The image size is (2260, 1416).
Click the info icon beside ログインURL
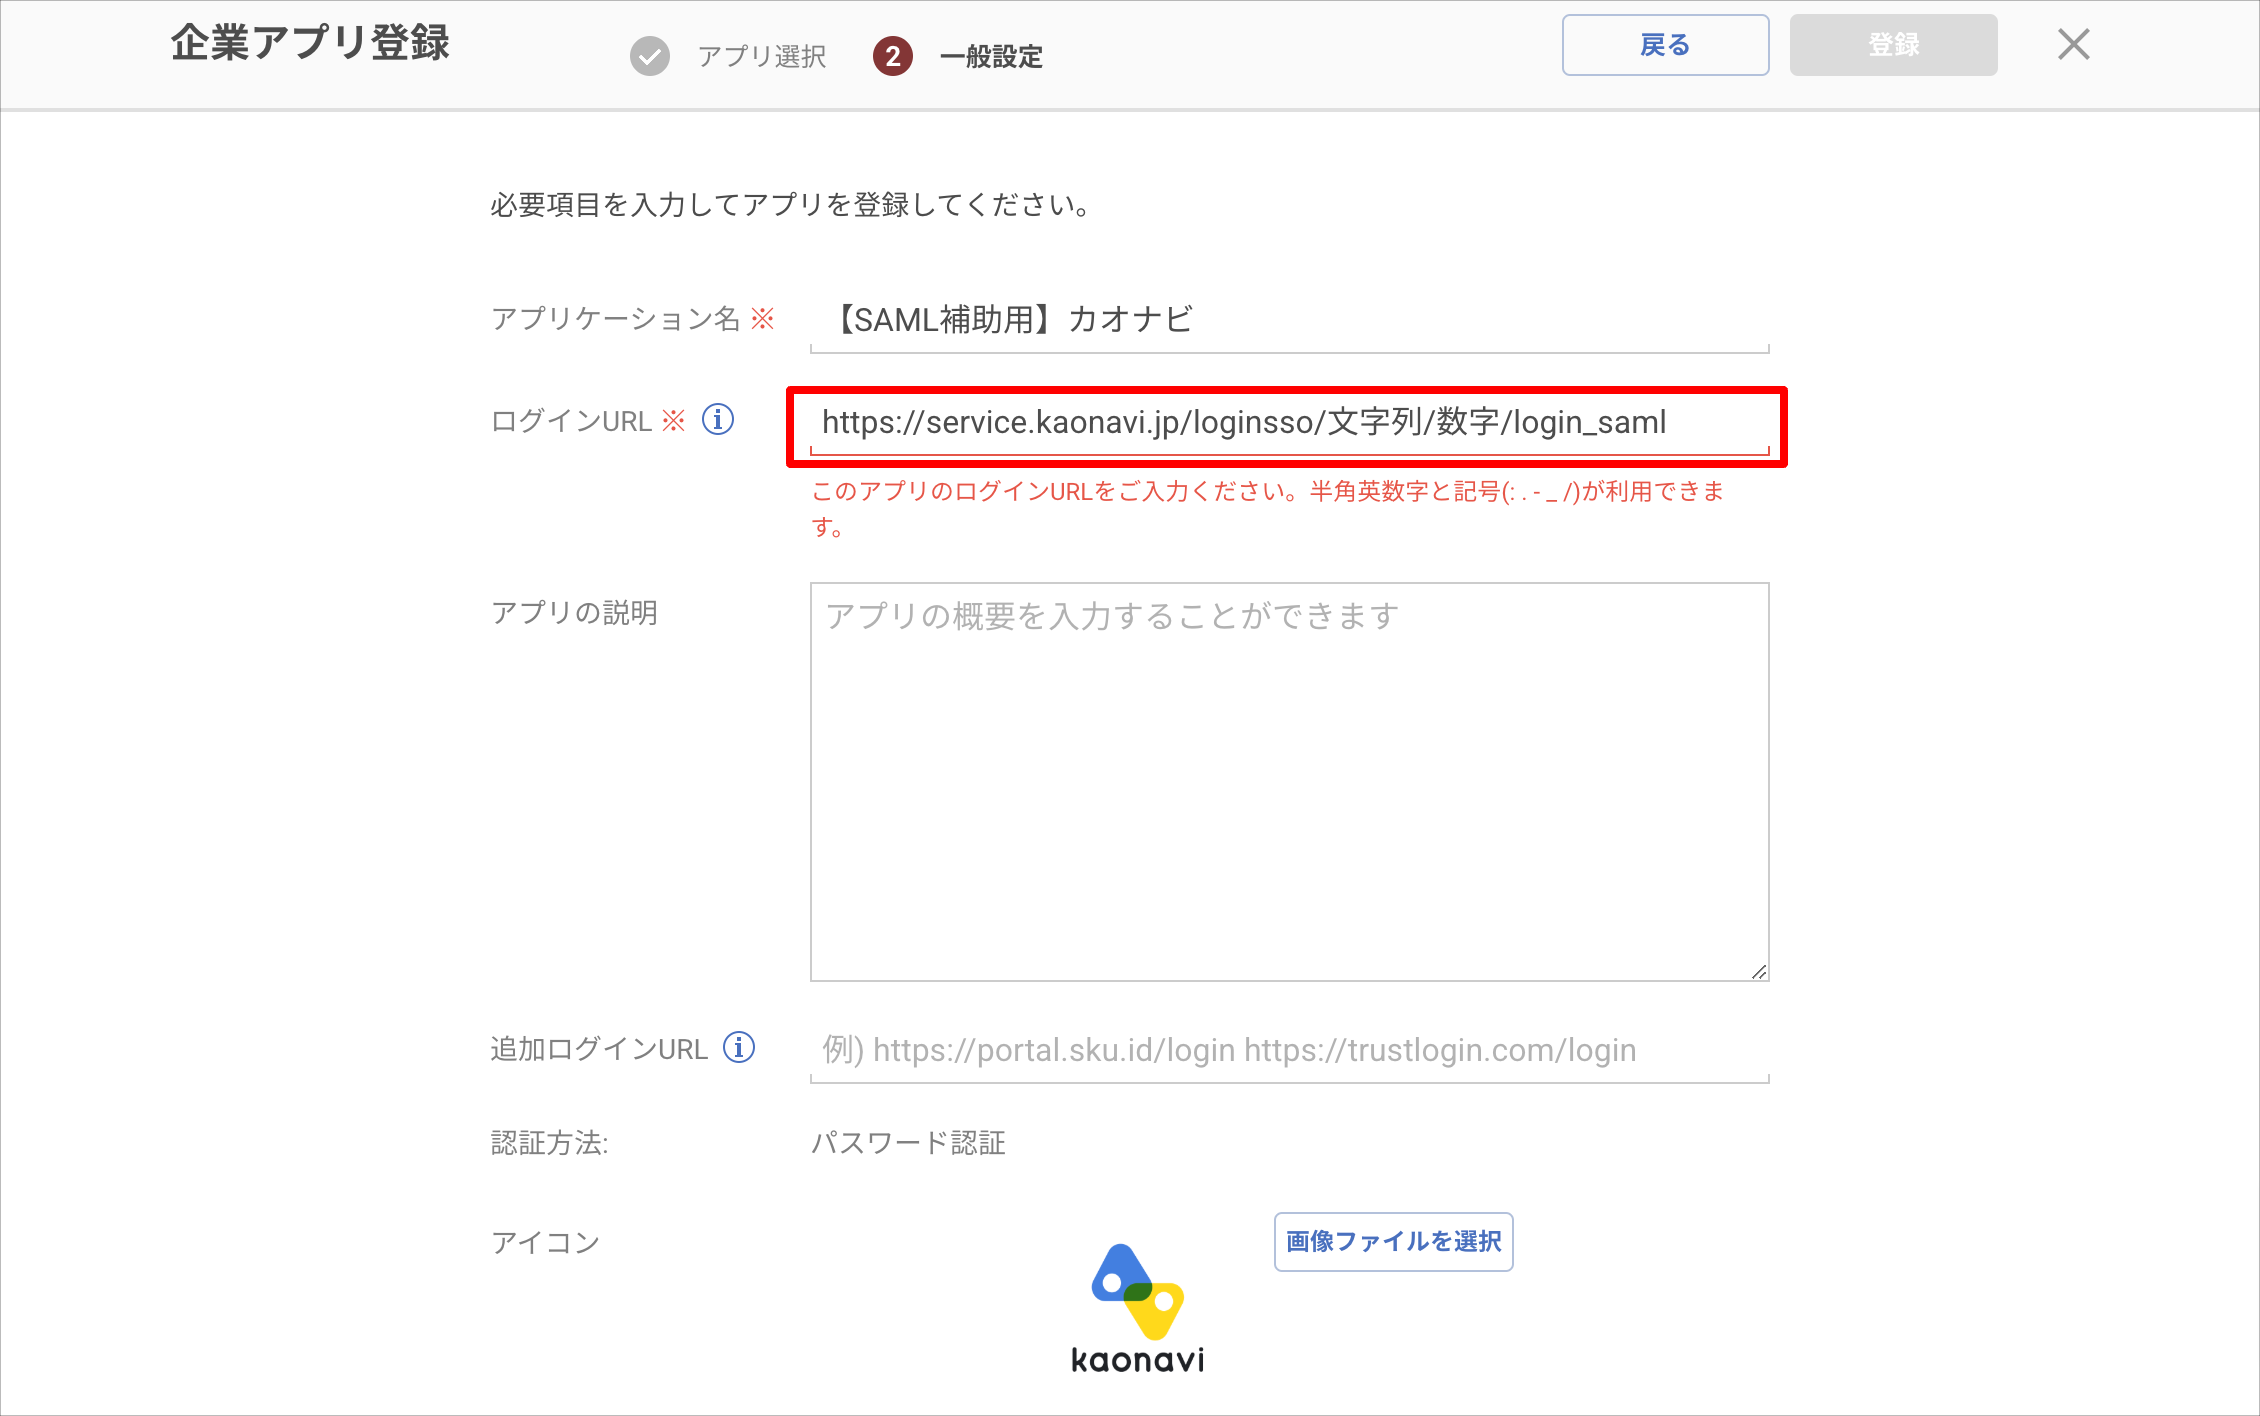[718, 419]
